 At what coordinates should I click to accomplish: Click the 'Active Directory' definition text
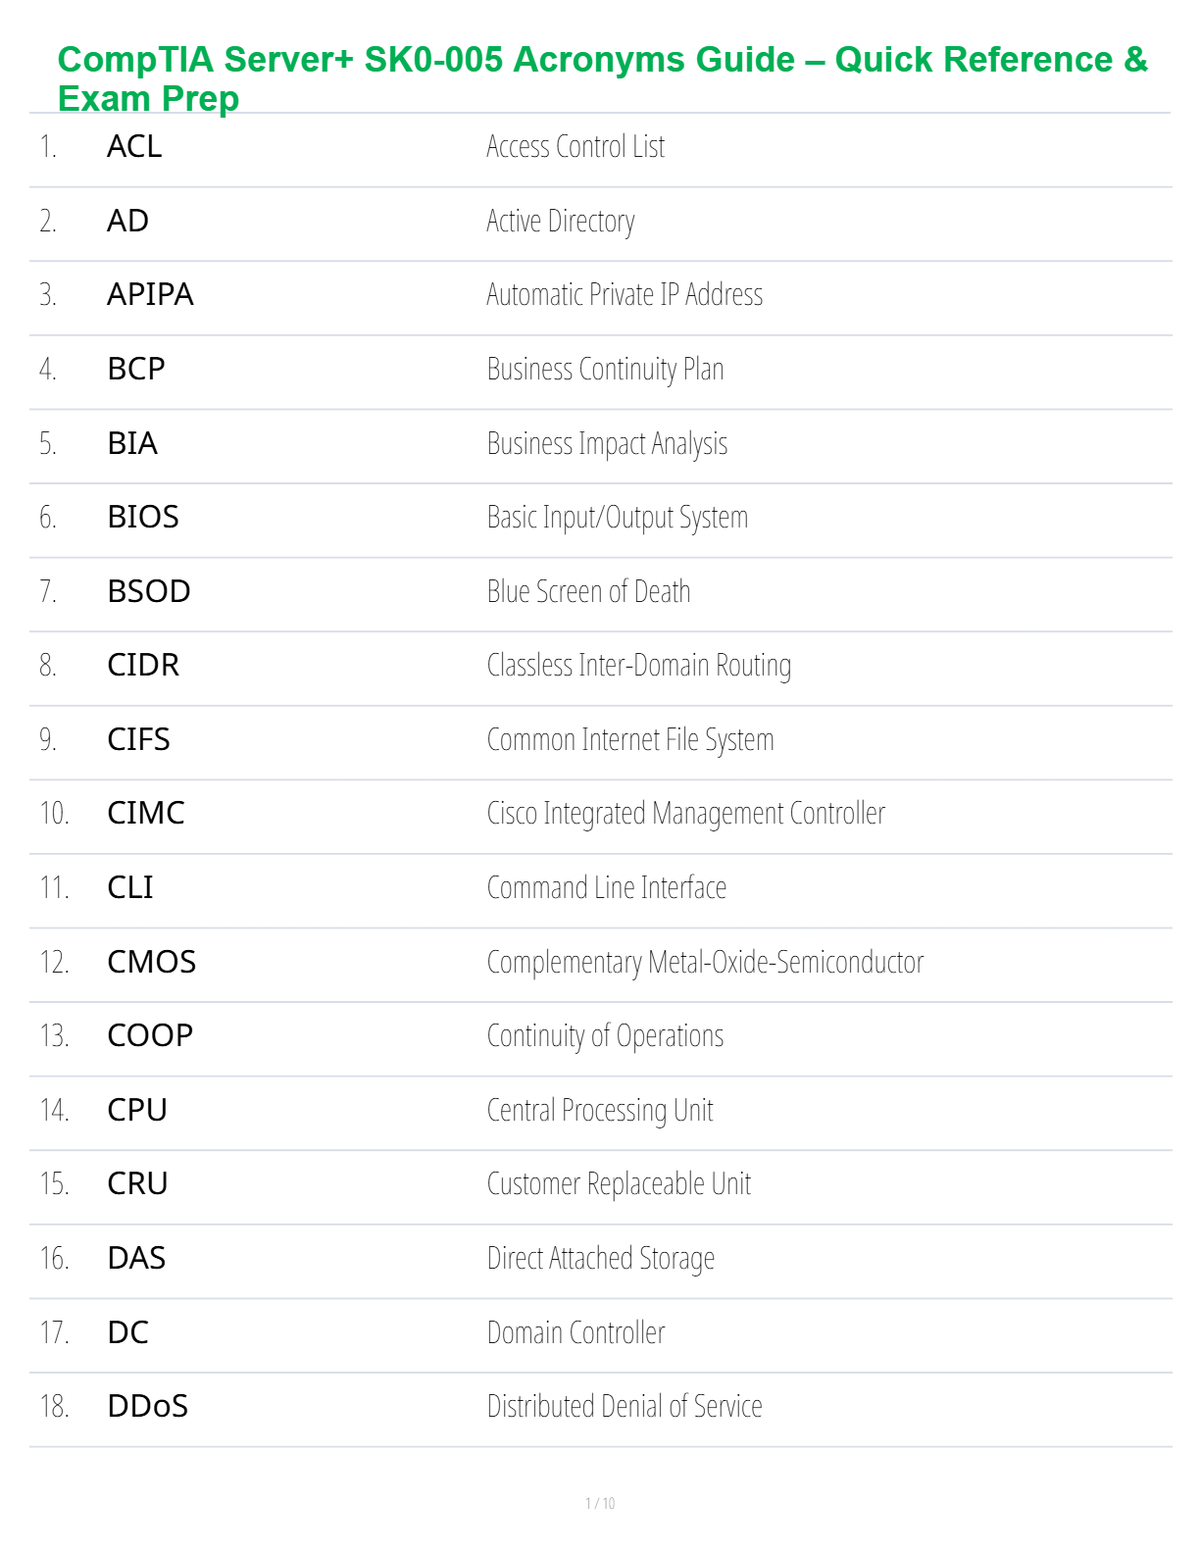(560, 221)
